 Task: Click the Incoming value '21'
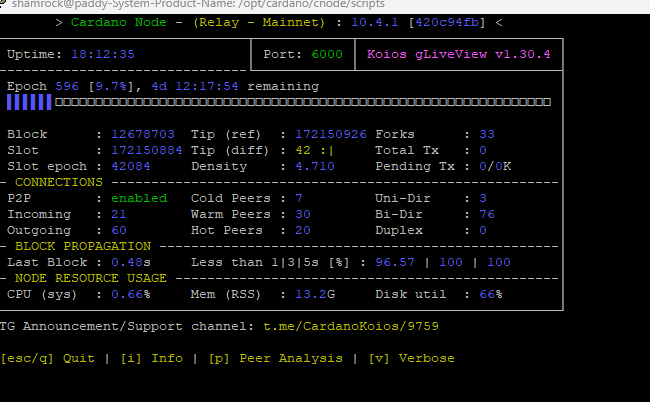click(119, 214)
